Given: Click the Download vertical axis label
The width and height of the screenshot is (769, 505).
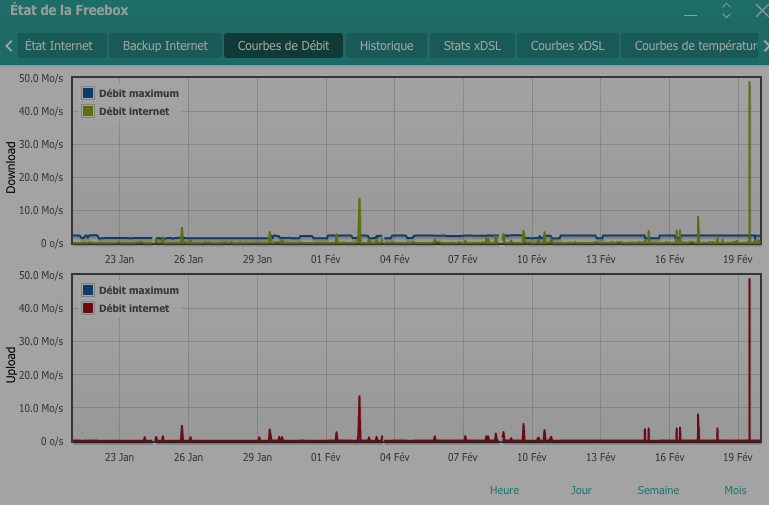Looking at the screenshot, I should [x=11, y=167].
